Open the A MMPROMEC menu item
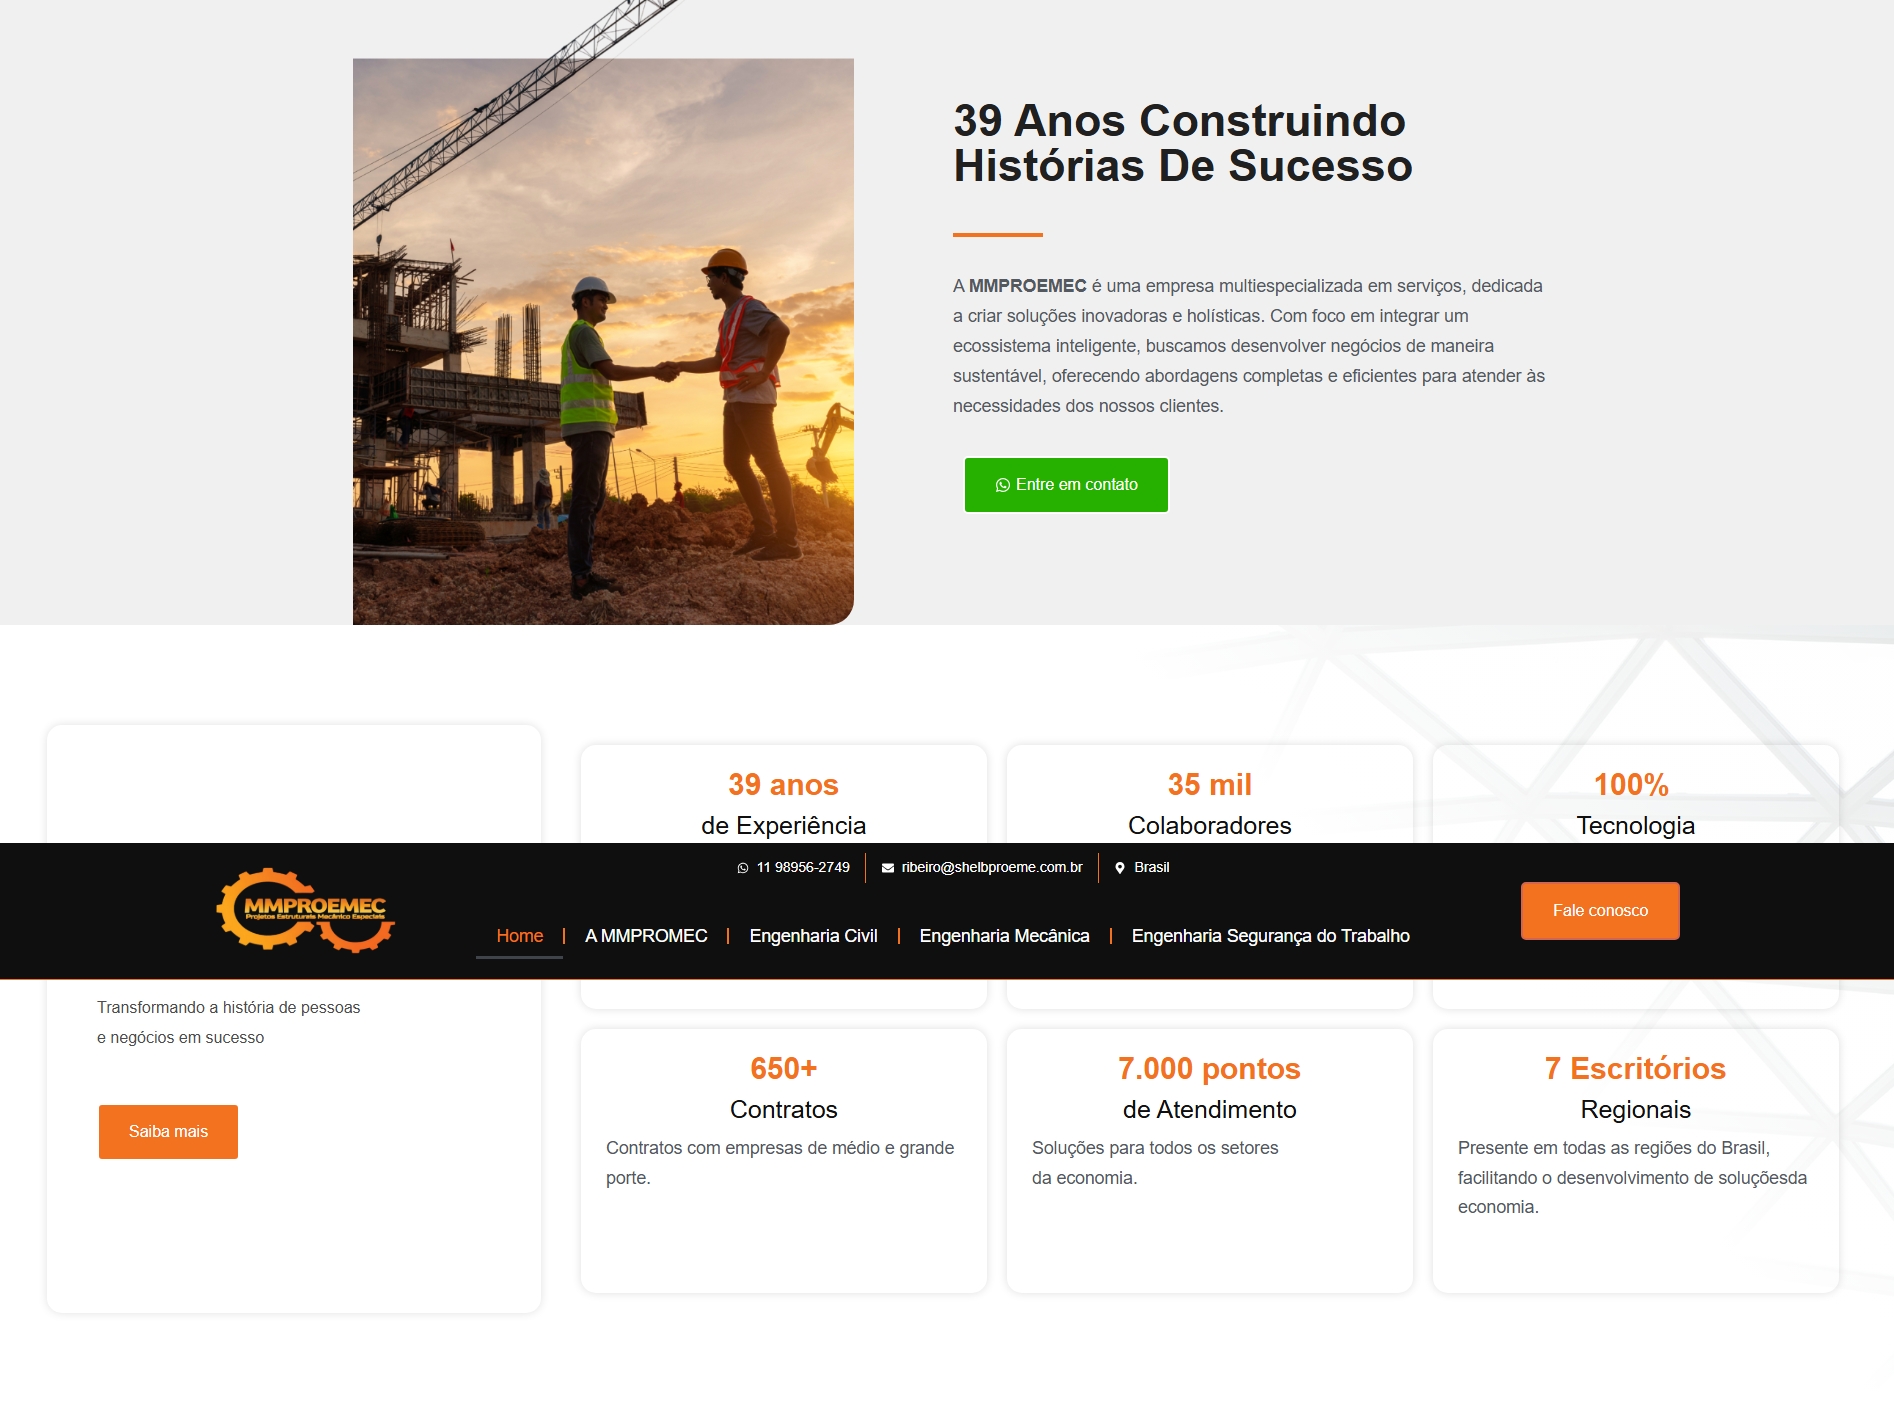Screen dimensions: 1894x1409 (646, 936)
